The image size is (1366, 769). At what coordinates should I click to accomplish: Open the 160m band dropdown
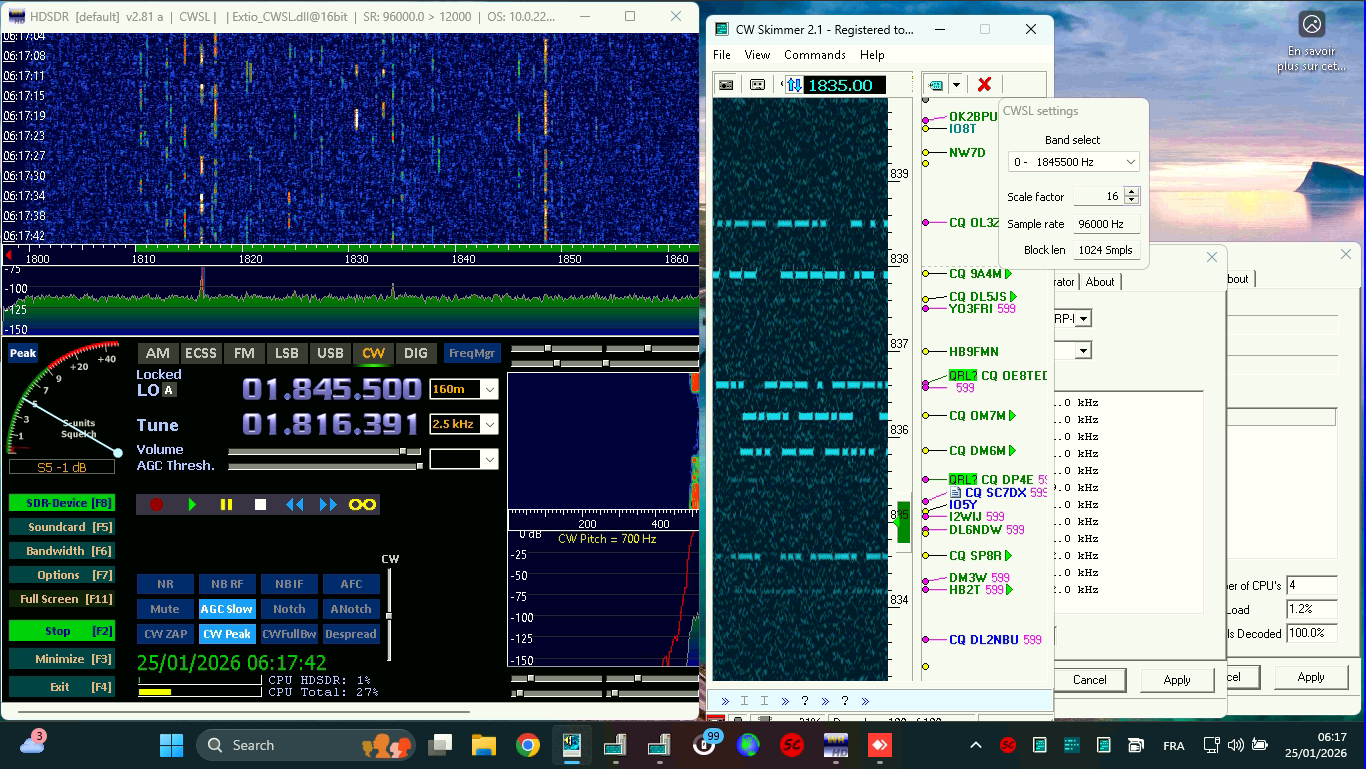pos(489,389)
